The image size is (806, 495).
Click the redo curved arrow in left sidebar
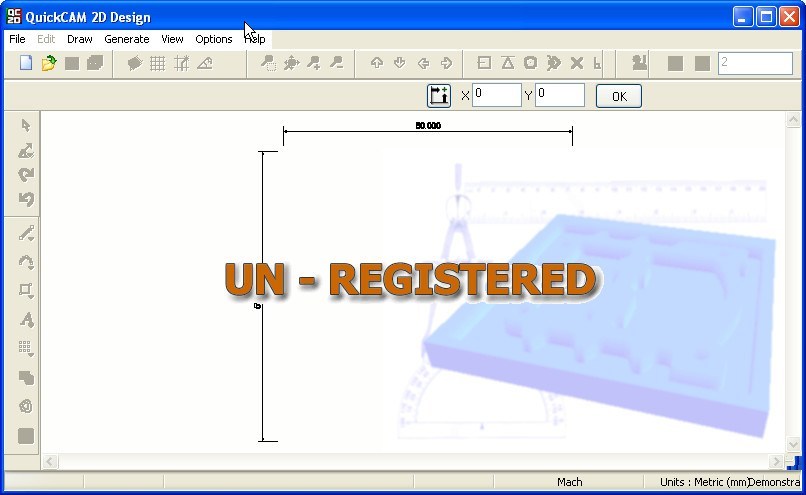[x=26, y=174]
